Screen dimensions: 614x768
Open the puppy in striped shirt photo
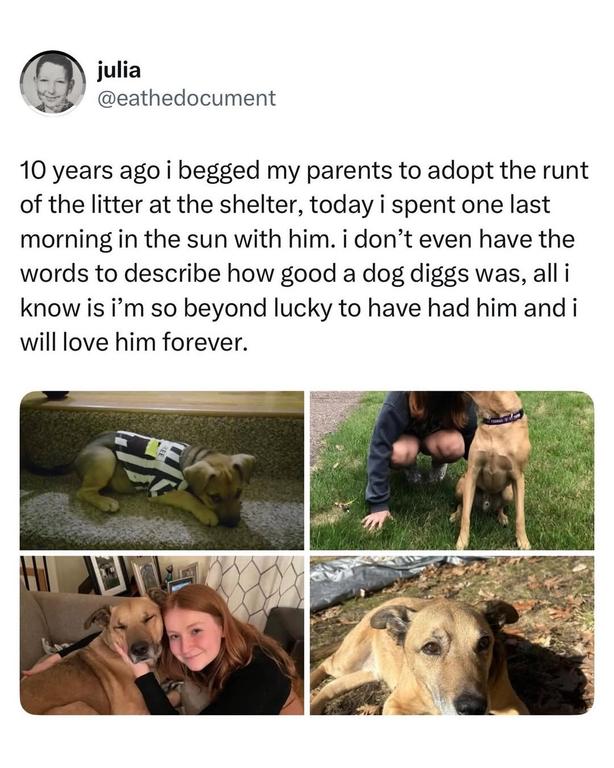tap(162, 470)
